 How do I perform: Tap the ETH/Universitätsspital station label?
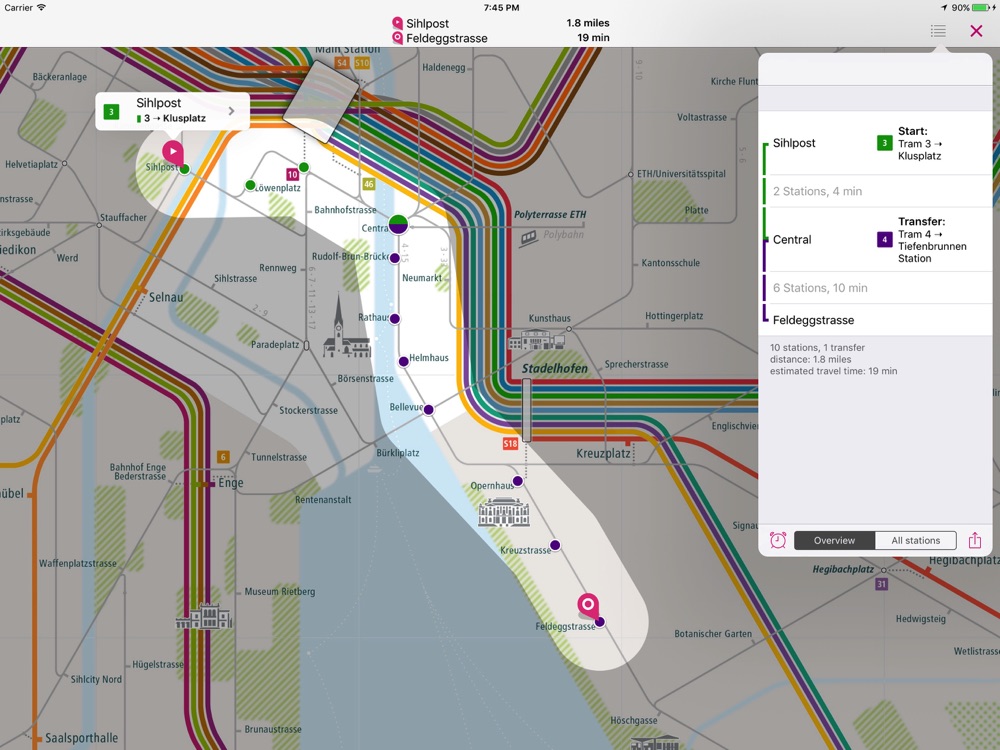point(681,173)
